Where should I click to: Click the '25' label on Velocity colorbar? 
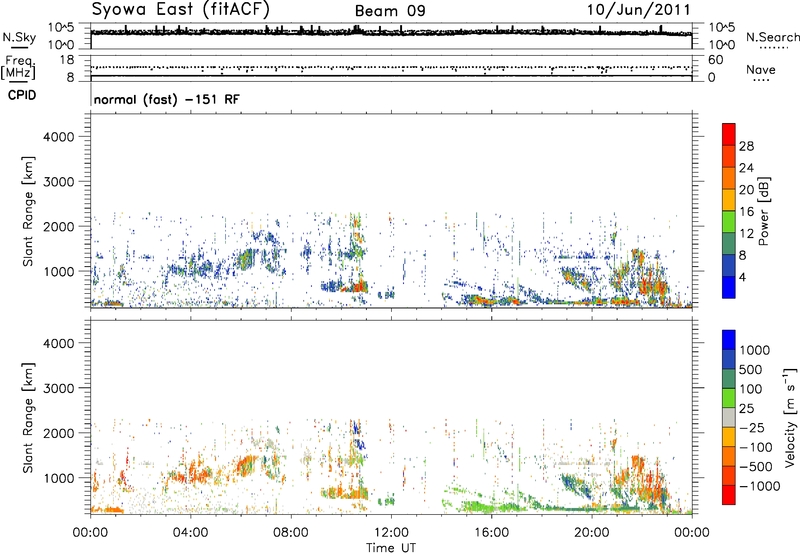tap(746, 408)
